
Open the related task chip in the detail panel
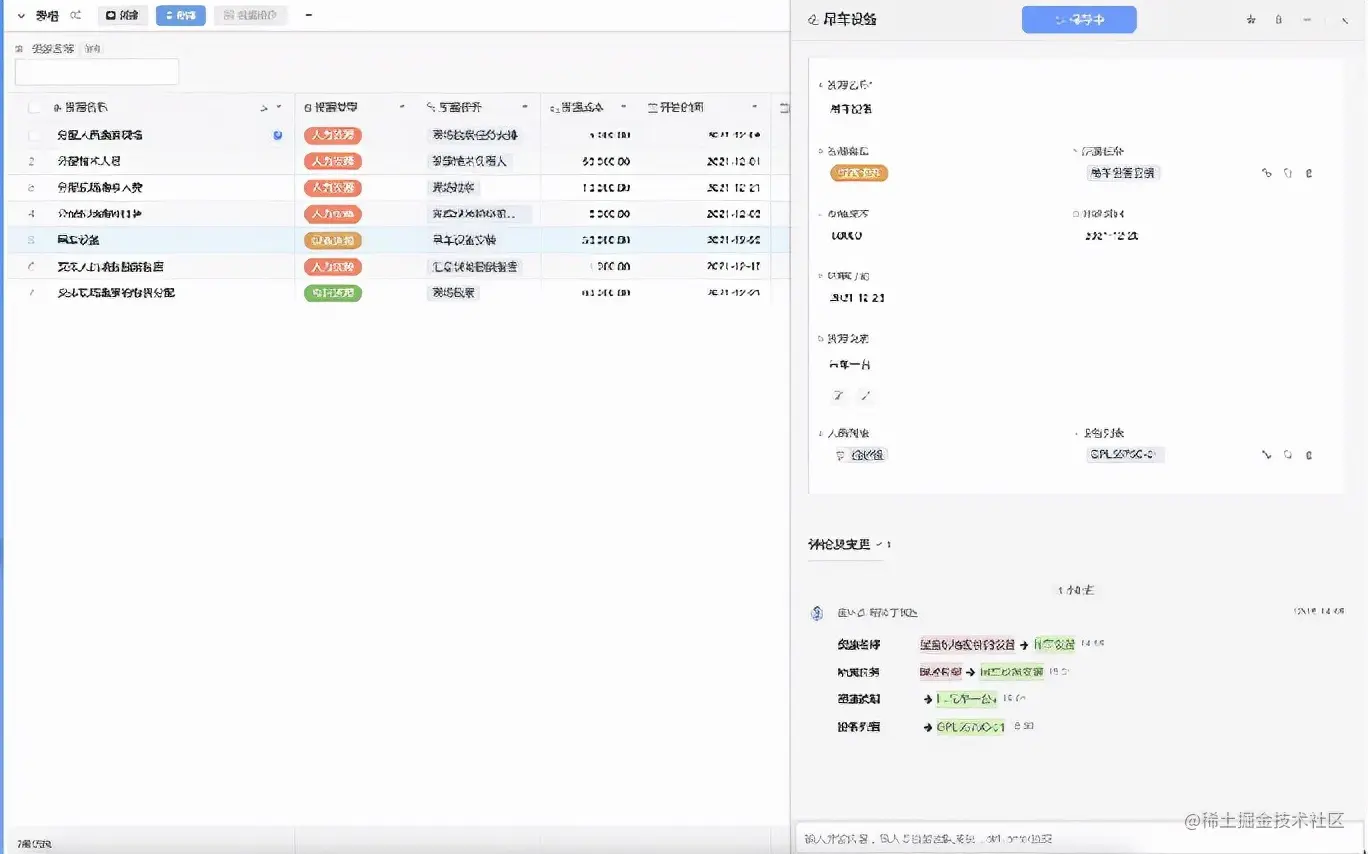tap(1124, 173)
